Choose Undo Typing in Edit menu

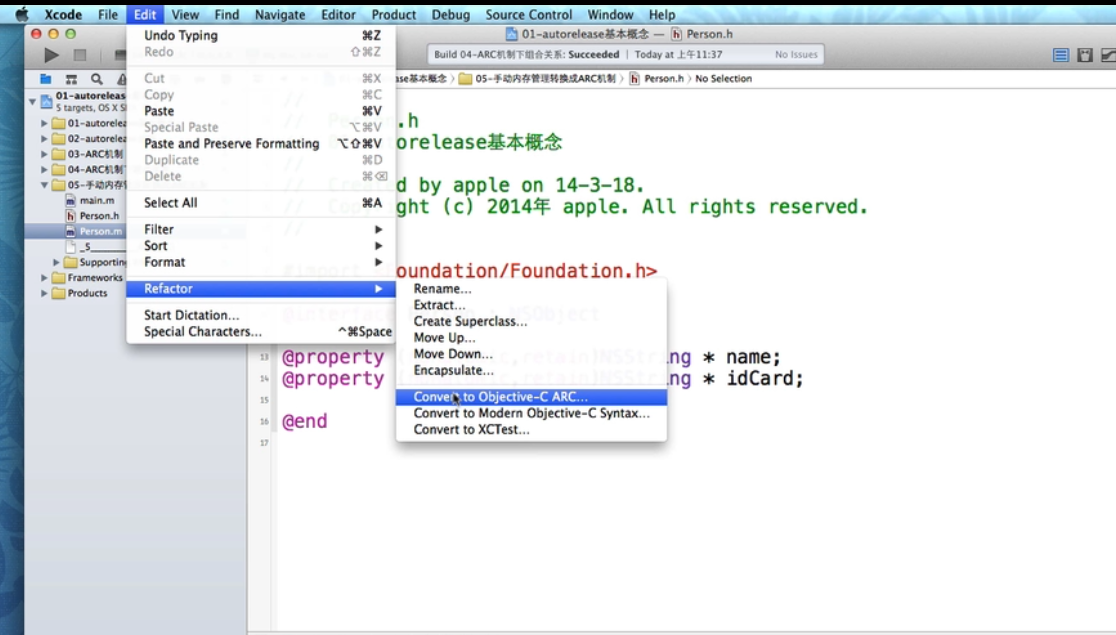pyautogui.click(x=260, y=36)
